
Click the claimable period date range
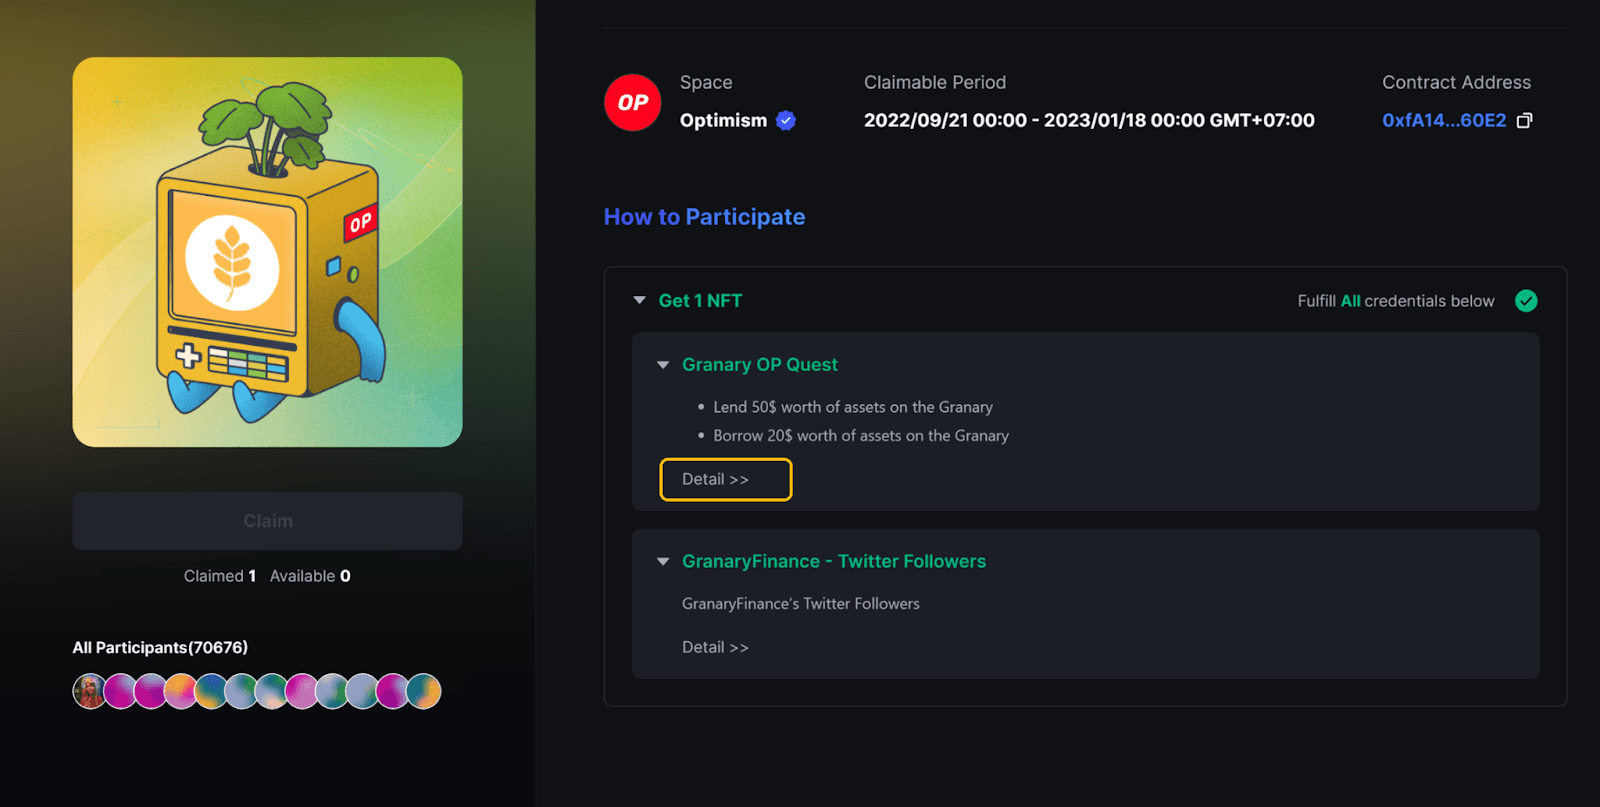click(x=1089, y=120)
